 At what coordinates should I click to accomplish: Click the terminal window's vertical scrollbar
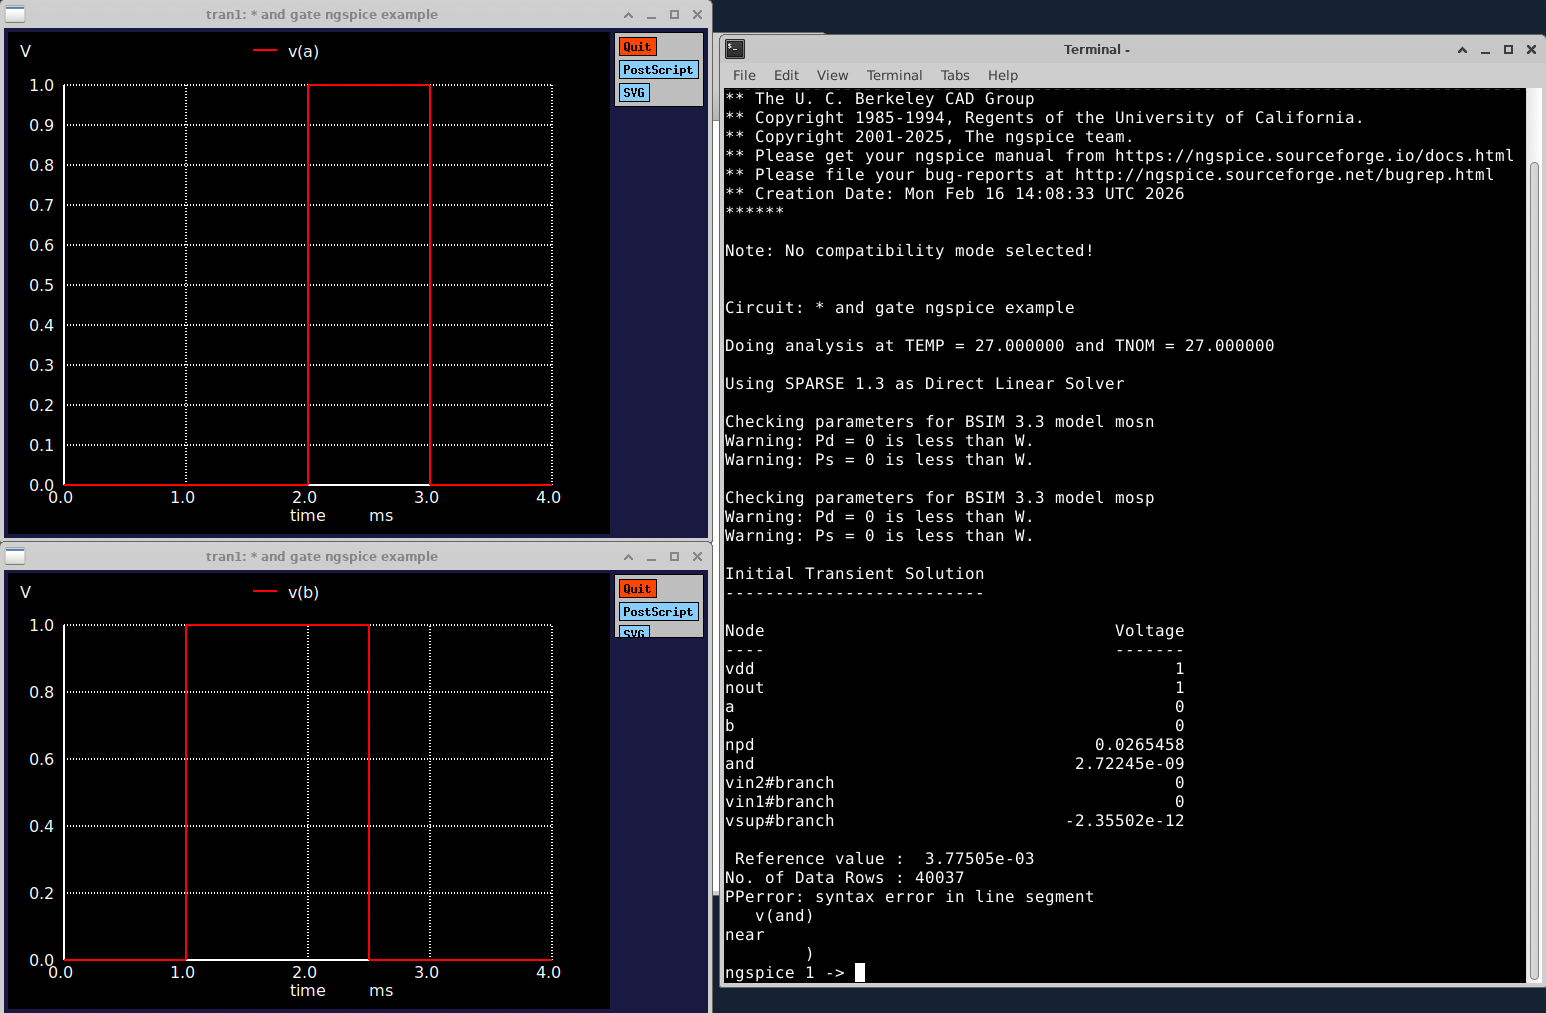[x=1534, y=570]
